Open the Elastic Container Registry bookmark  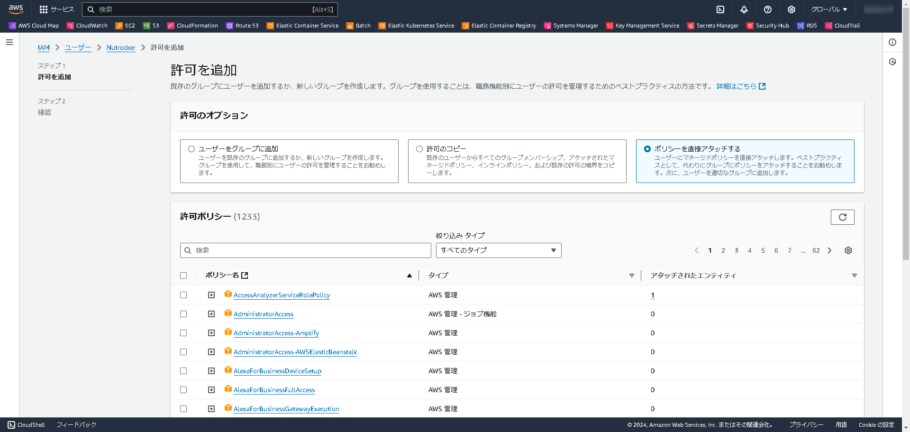click(499, 26)
